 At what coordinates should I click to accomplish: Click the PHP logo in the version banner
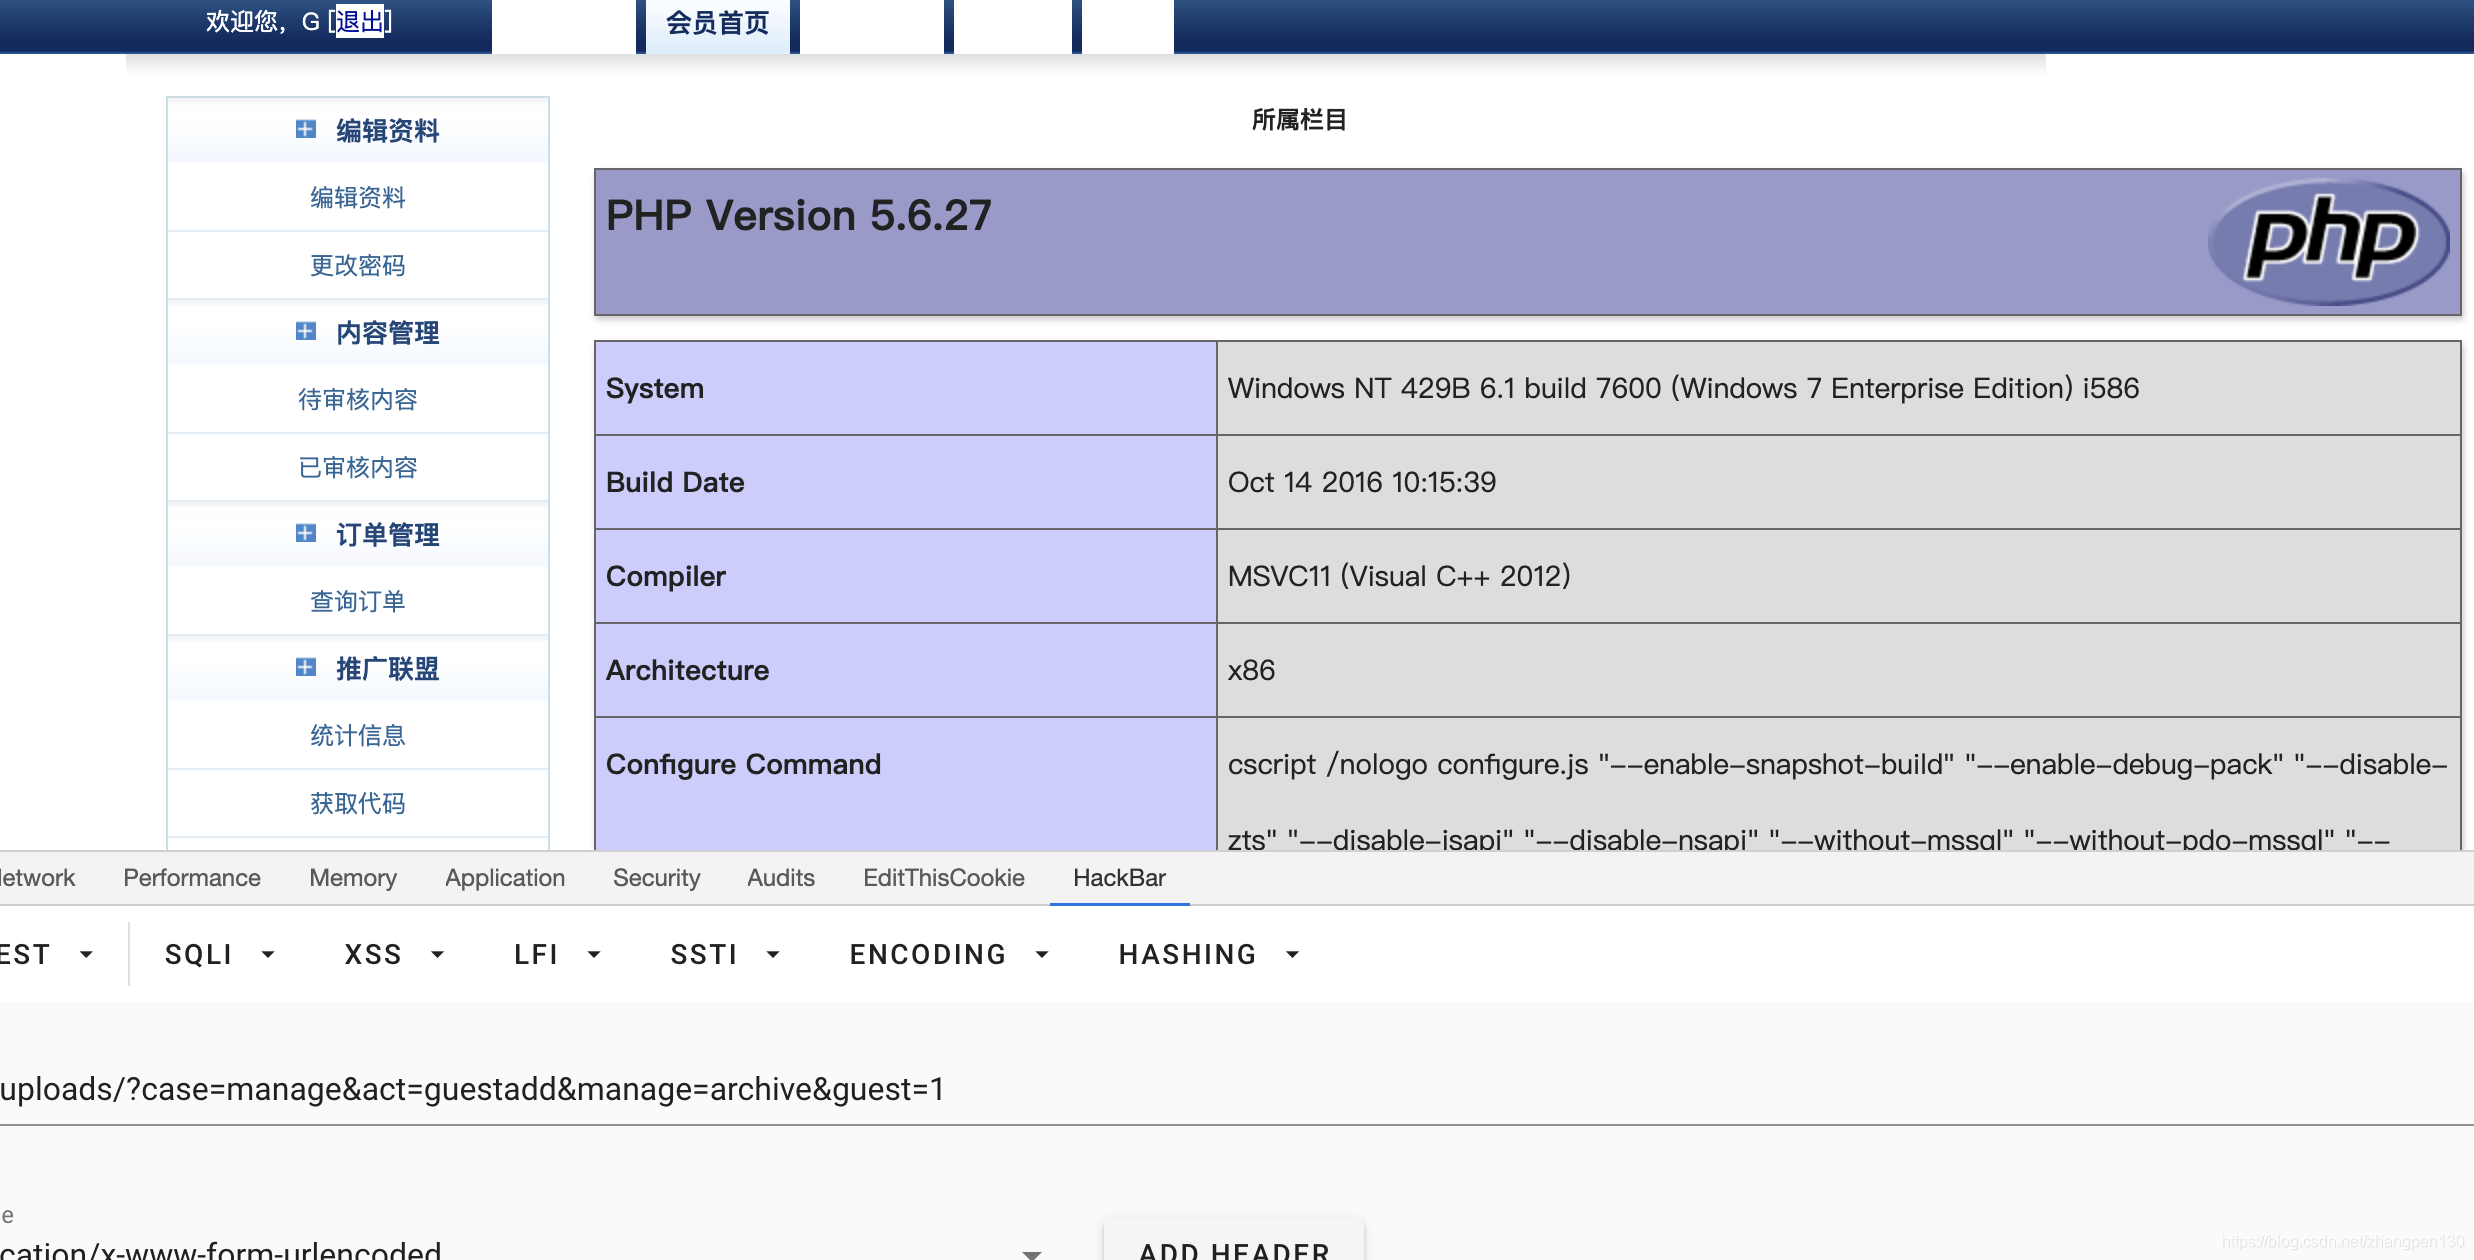pos(2329,241)
